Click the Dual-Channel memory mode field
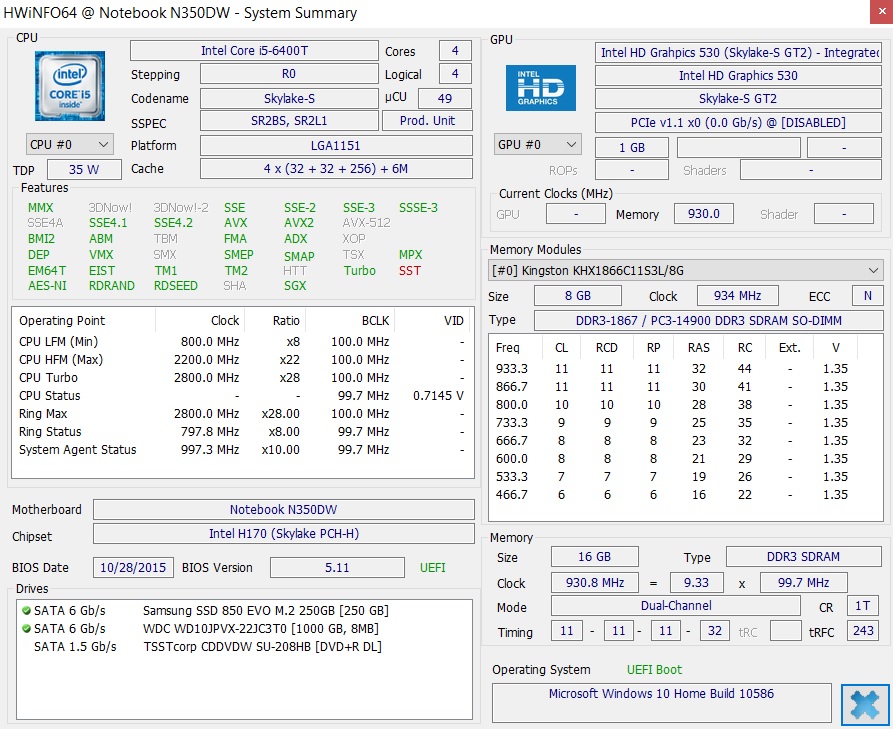The width and height of the screenshot is (893, 729). 676,606
